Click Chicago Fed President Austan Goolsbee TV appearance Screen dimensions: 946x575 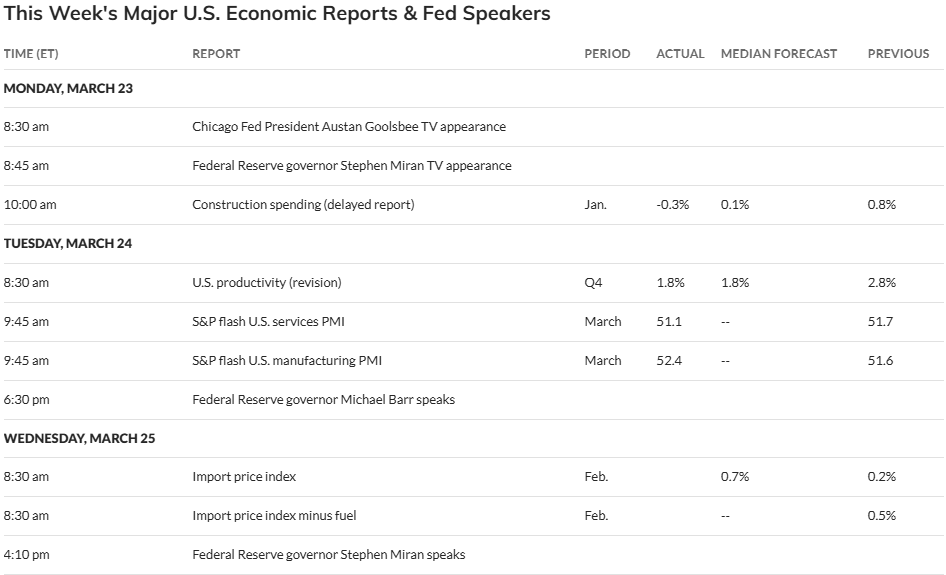349,127
